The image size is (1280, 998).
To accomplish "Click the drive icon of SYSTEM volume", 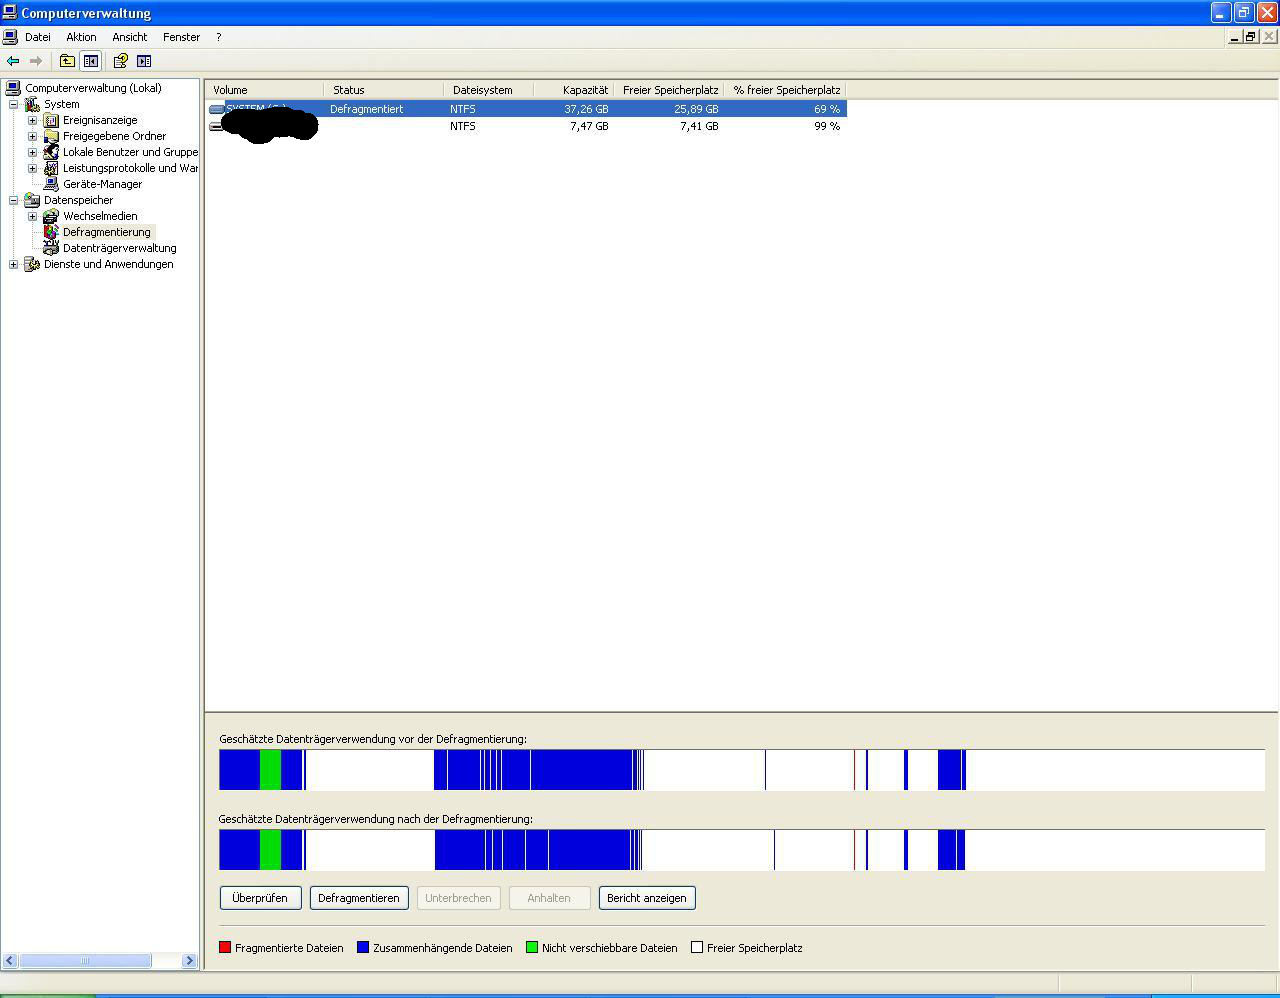I will (217, 109).
